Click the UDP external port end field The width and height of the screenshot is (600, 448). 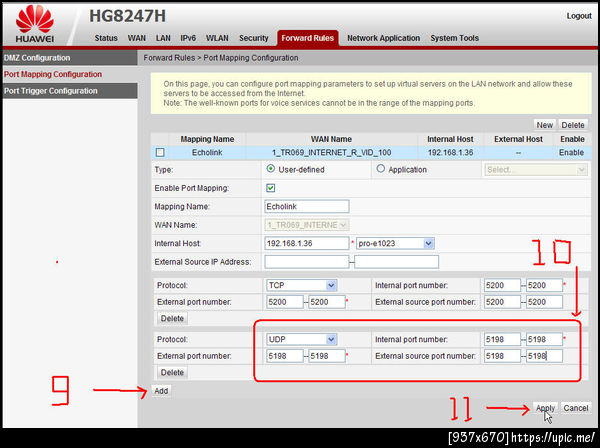click(x=327, y=356)
